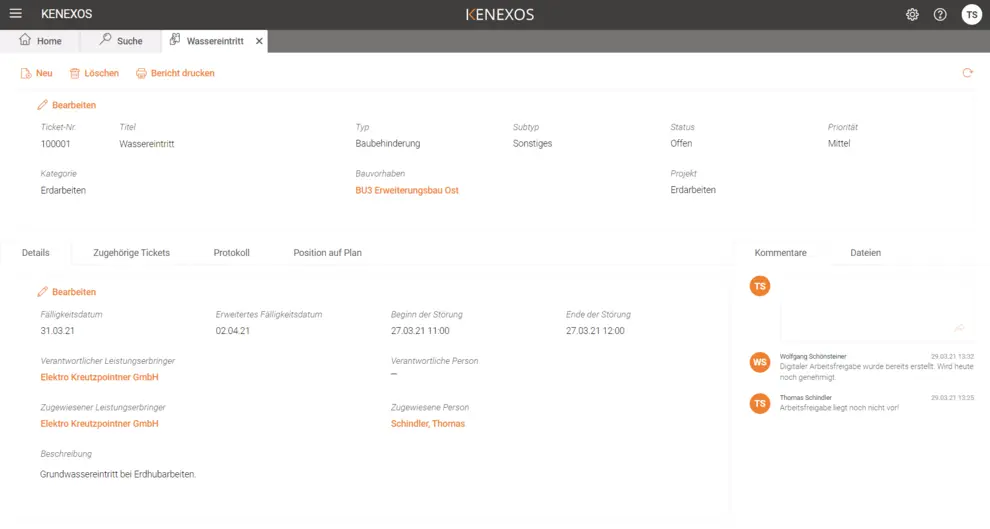Click the Baubehinderung type value
This screenshot has width=990, height=529.
coord(388,143)
